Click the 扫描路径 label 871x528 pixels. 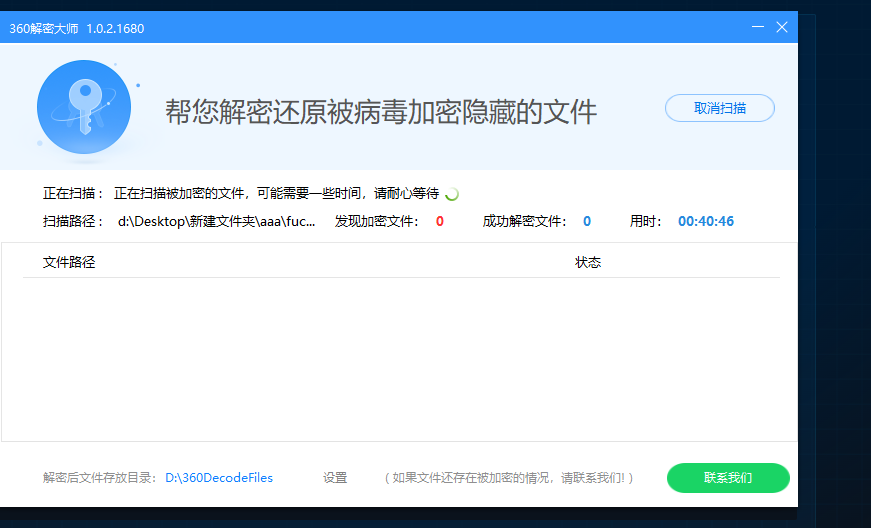(x=73, y=221)
